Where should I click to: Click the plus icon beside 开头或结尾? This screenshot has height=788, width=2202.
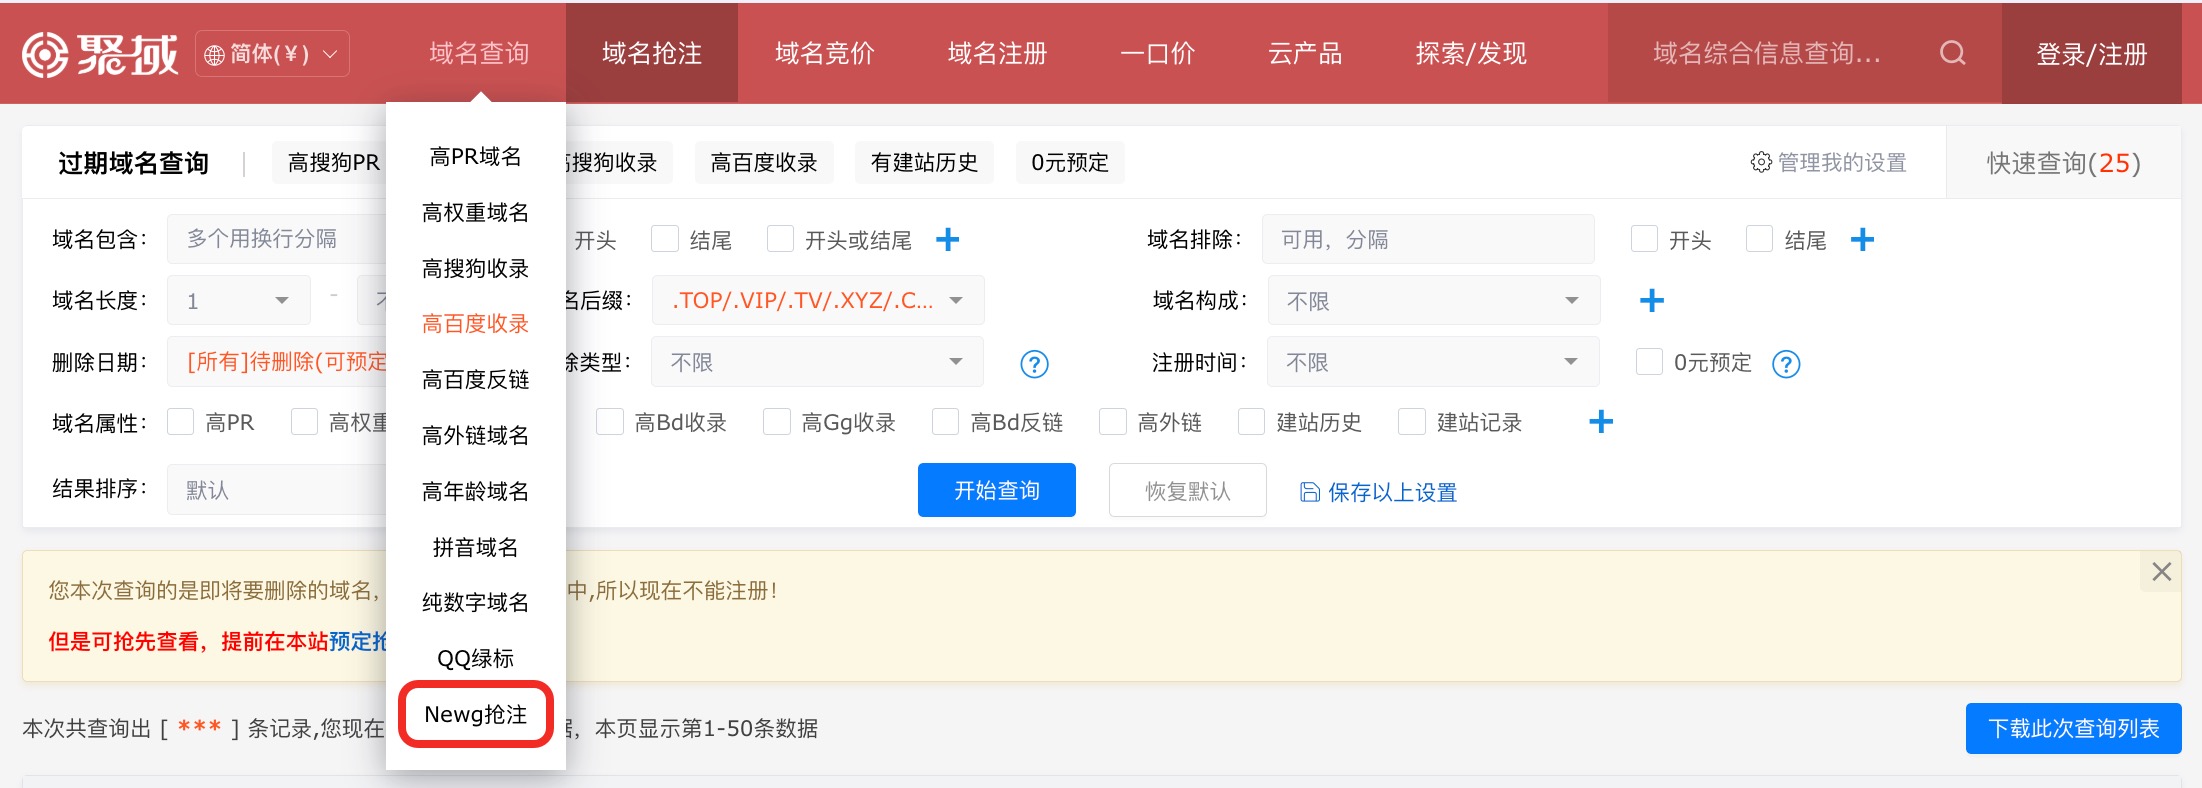[x=947, y=240]
